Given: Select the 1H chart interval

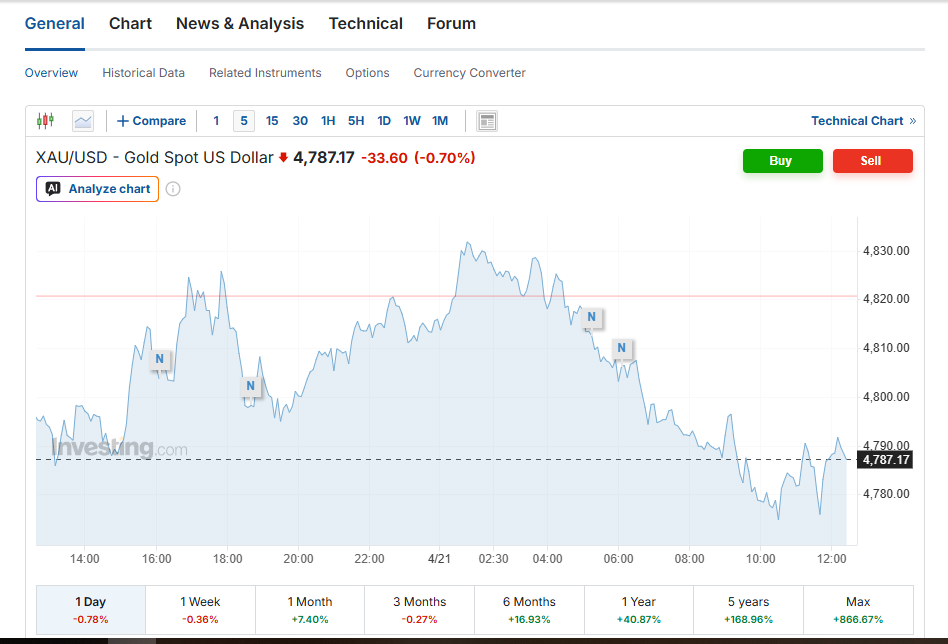Looking at the screenshot, I should [328, 121].
